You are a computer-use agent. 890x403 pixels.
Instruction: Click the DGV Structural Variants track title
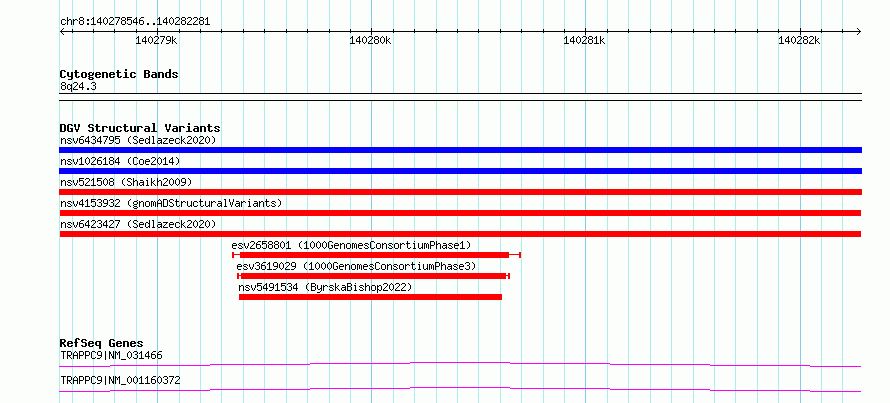pos(140,128)
